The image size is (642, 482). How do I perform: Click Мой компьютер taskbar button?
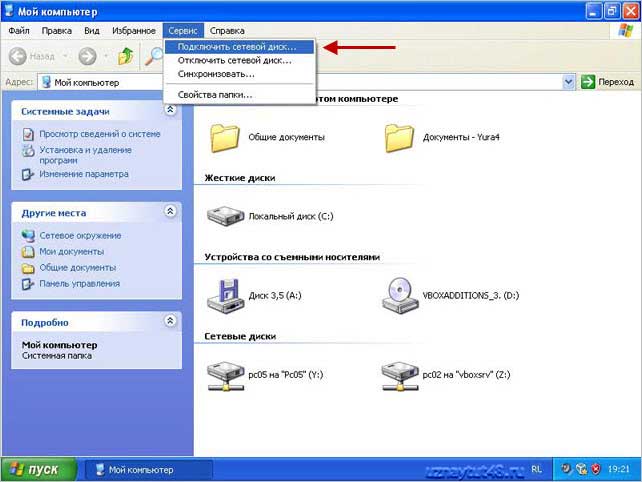[x=149, y=470]
